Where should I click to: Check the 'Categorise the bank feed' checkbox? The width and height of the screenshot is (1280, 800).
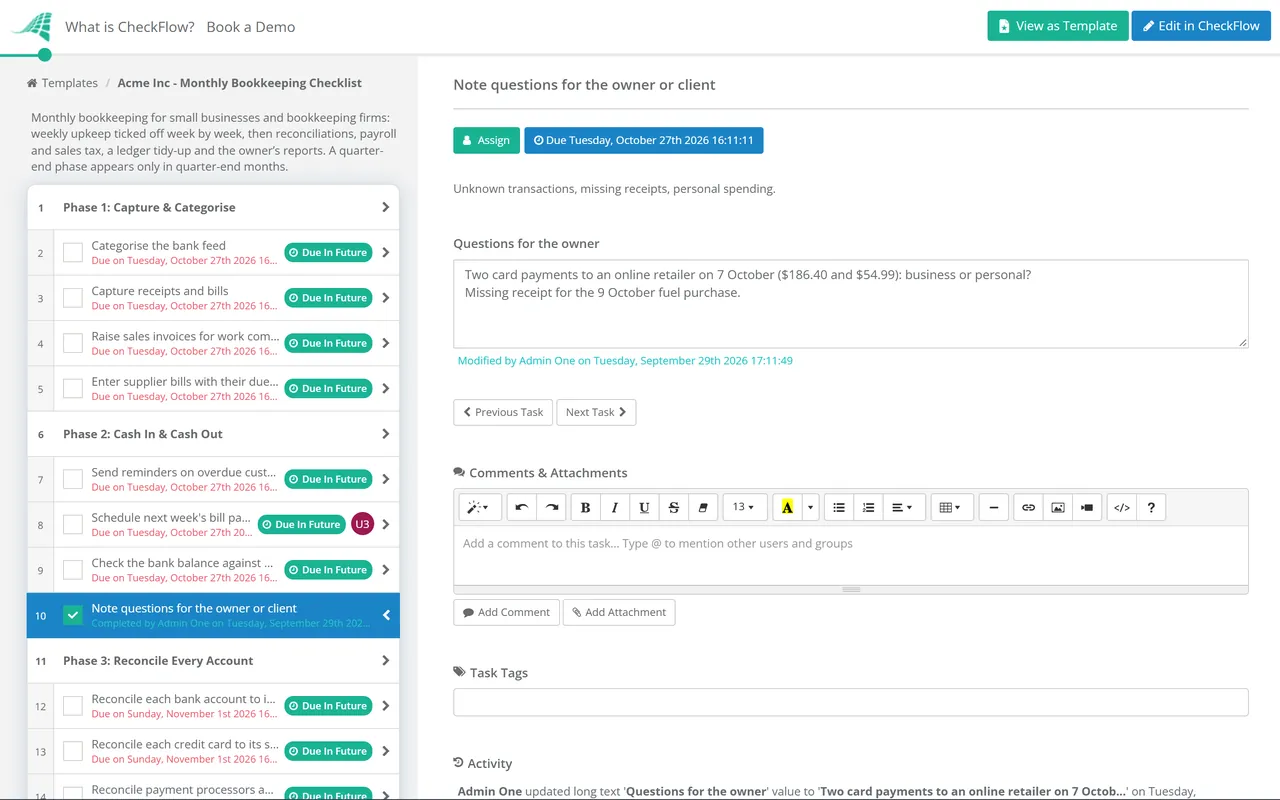tap(73, 253)
